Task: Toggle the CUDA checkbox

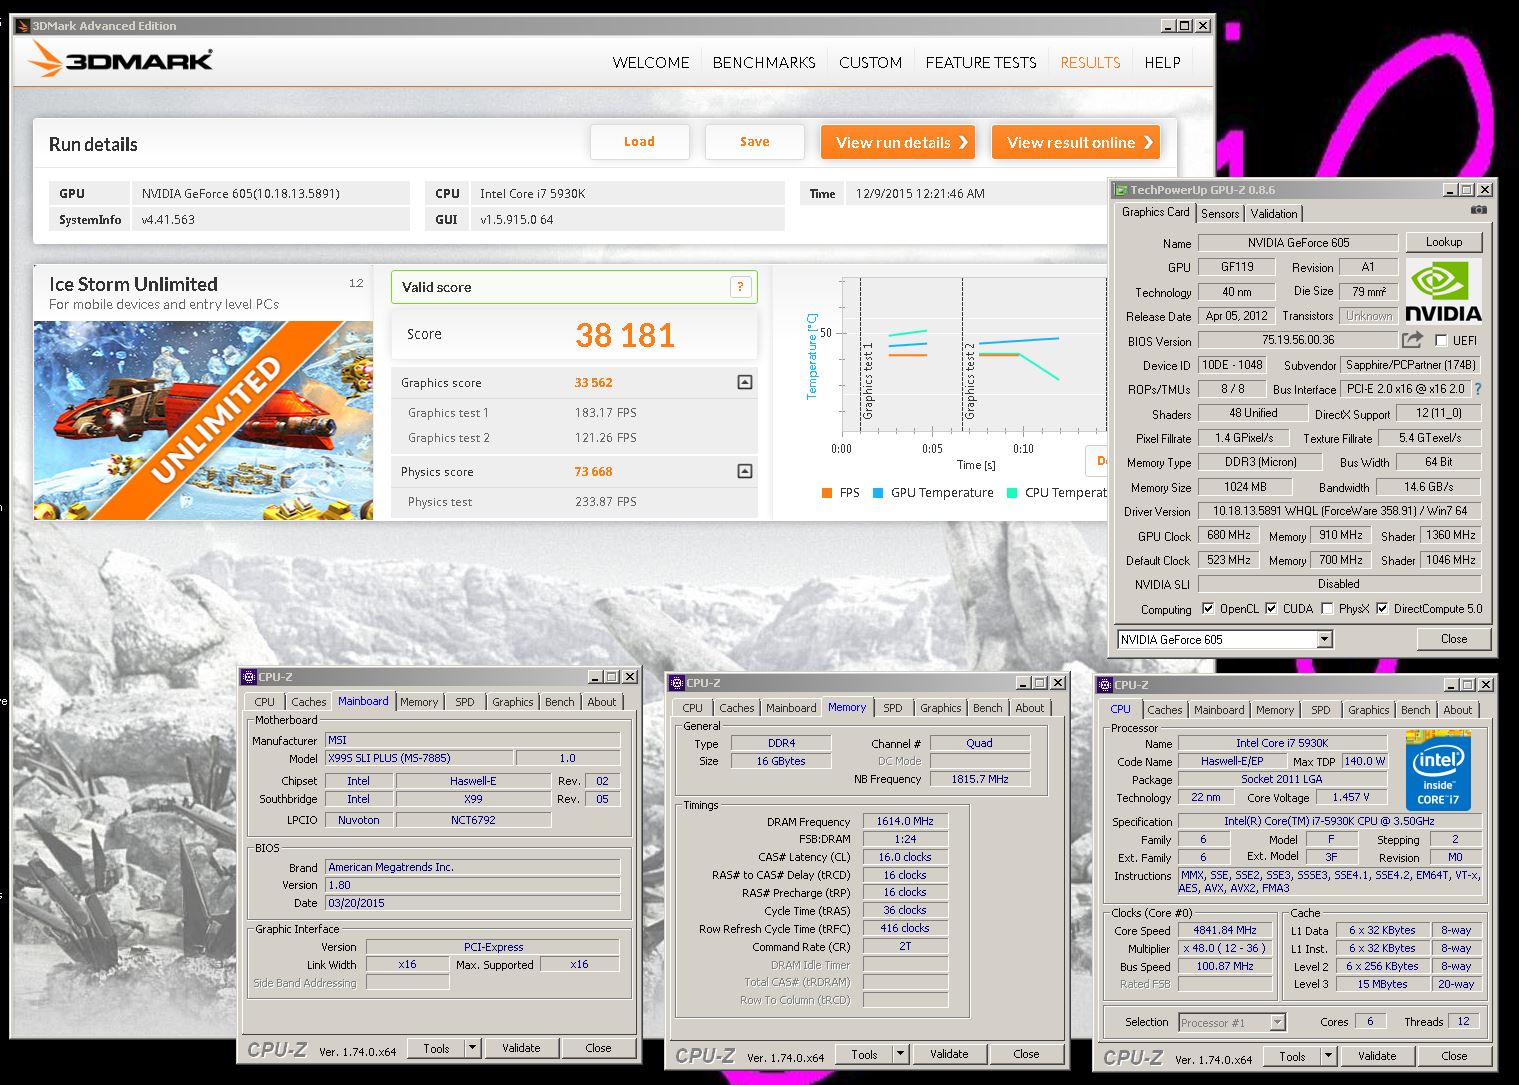Action: [x=1271, y=608]
